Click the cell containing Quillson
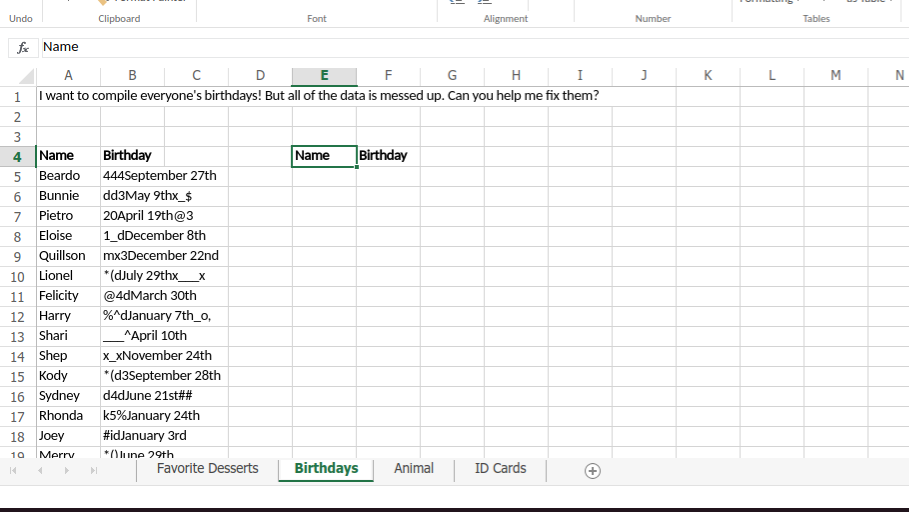This screenshot has width=909, height=512. coord(68,256)
